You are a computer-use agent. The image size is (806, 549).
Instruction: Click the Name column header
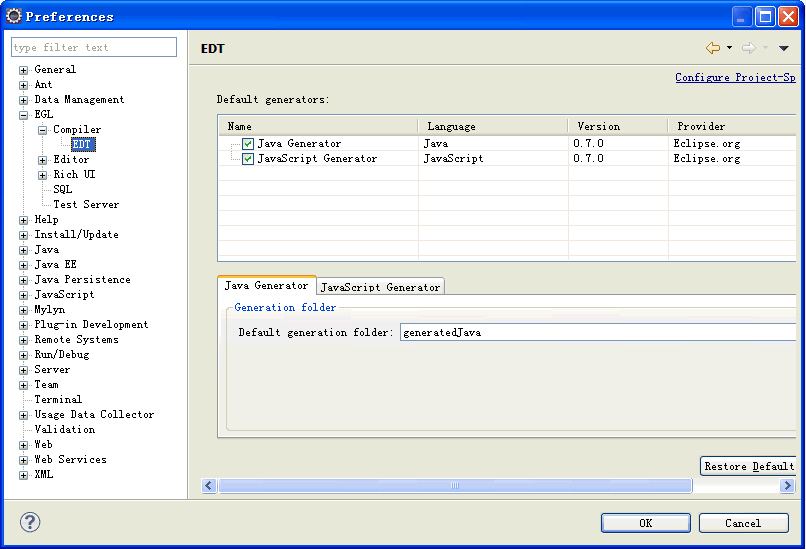pos(319,126)
